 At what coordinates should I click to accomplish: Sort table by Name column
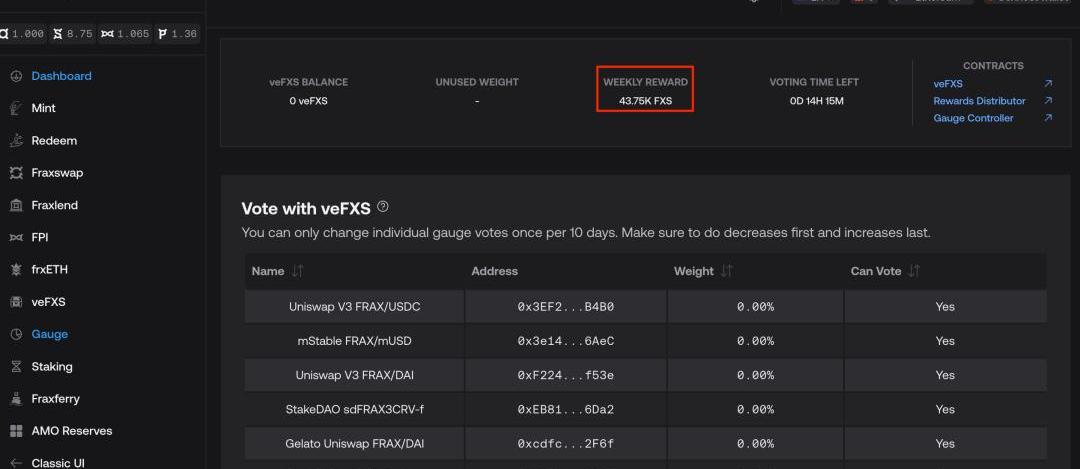point(298,271)
